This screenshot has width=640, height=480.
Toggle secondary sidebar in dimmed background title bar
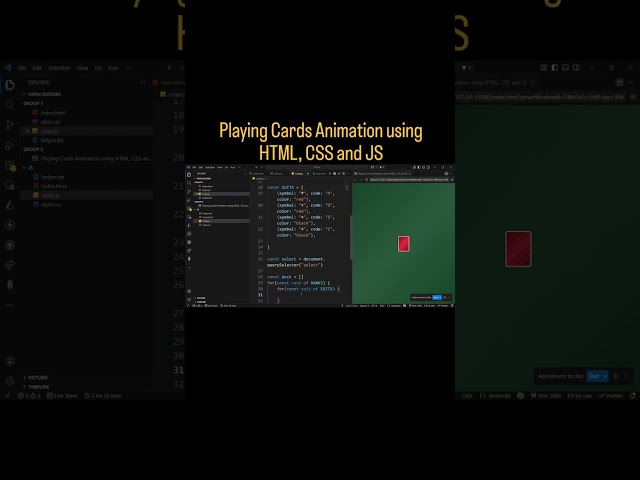pyautogui.click(x=576, y=67)
